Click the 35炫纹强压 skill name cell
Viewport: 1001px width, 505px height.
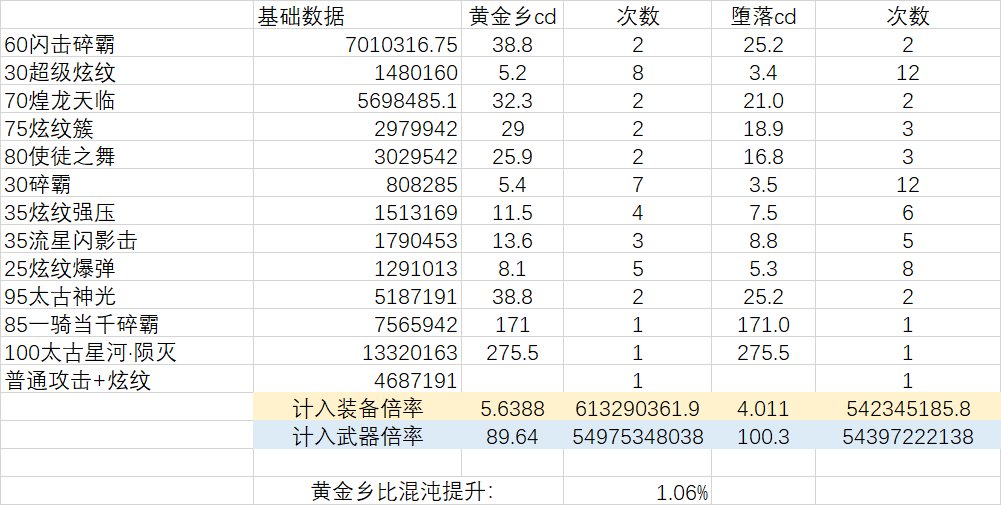click(x=126, y=212)
